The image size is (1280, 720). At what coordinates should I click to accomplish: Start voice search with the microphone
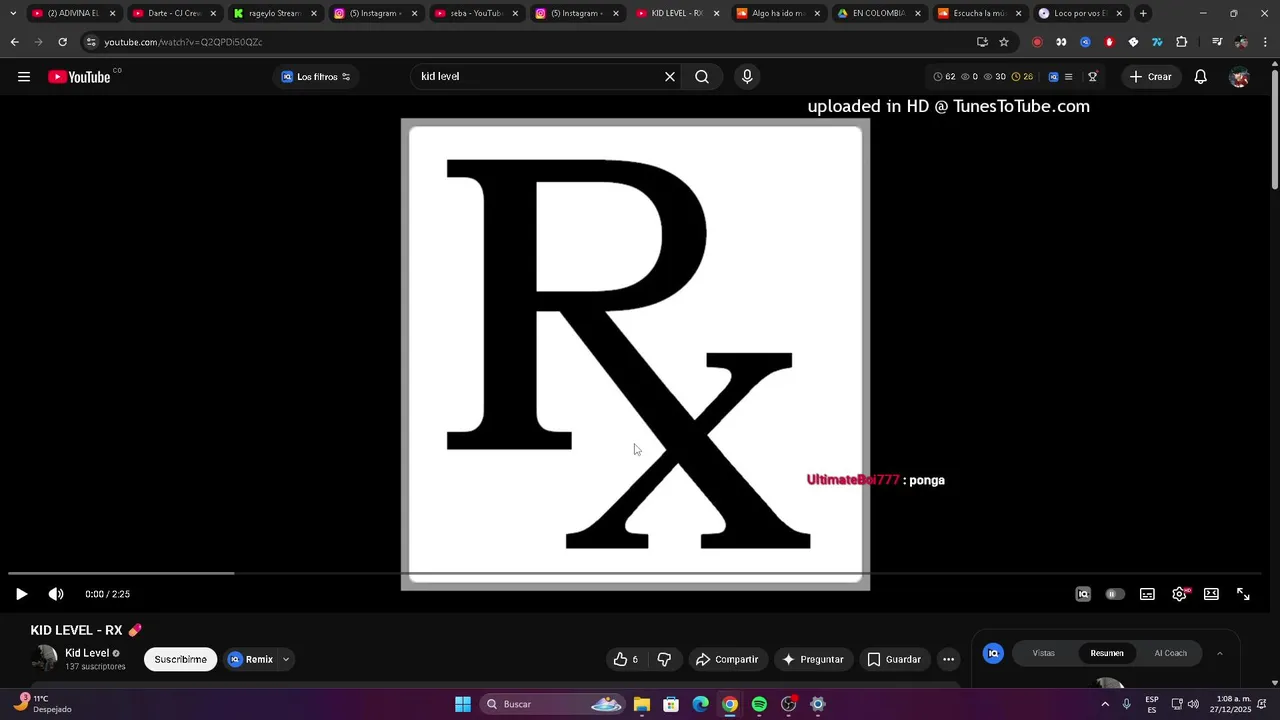coord(747,77)
